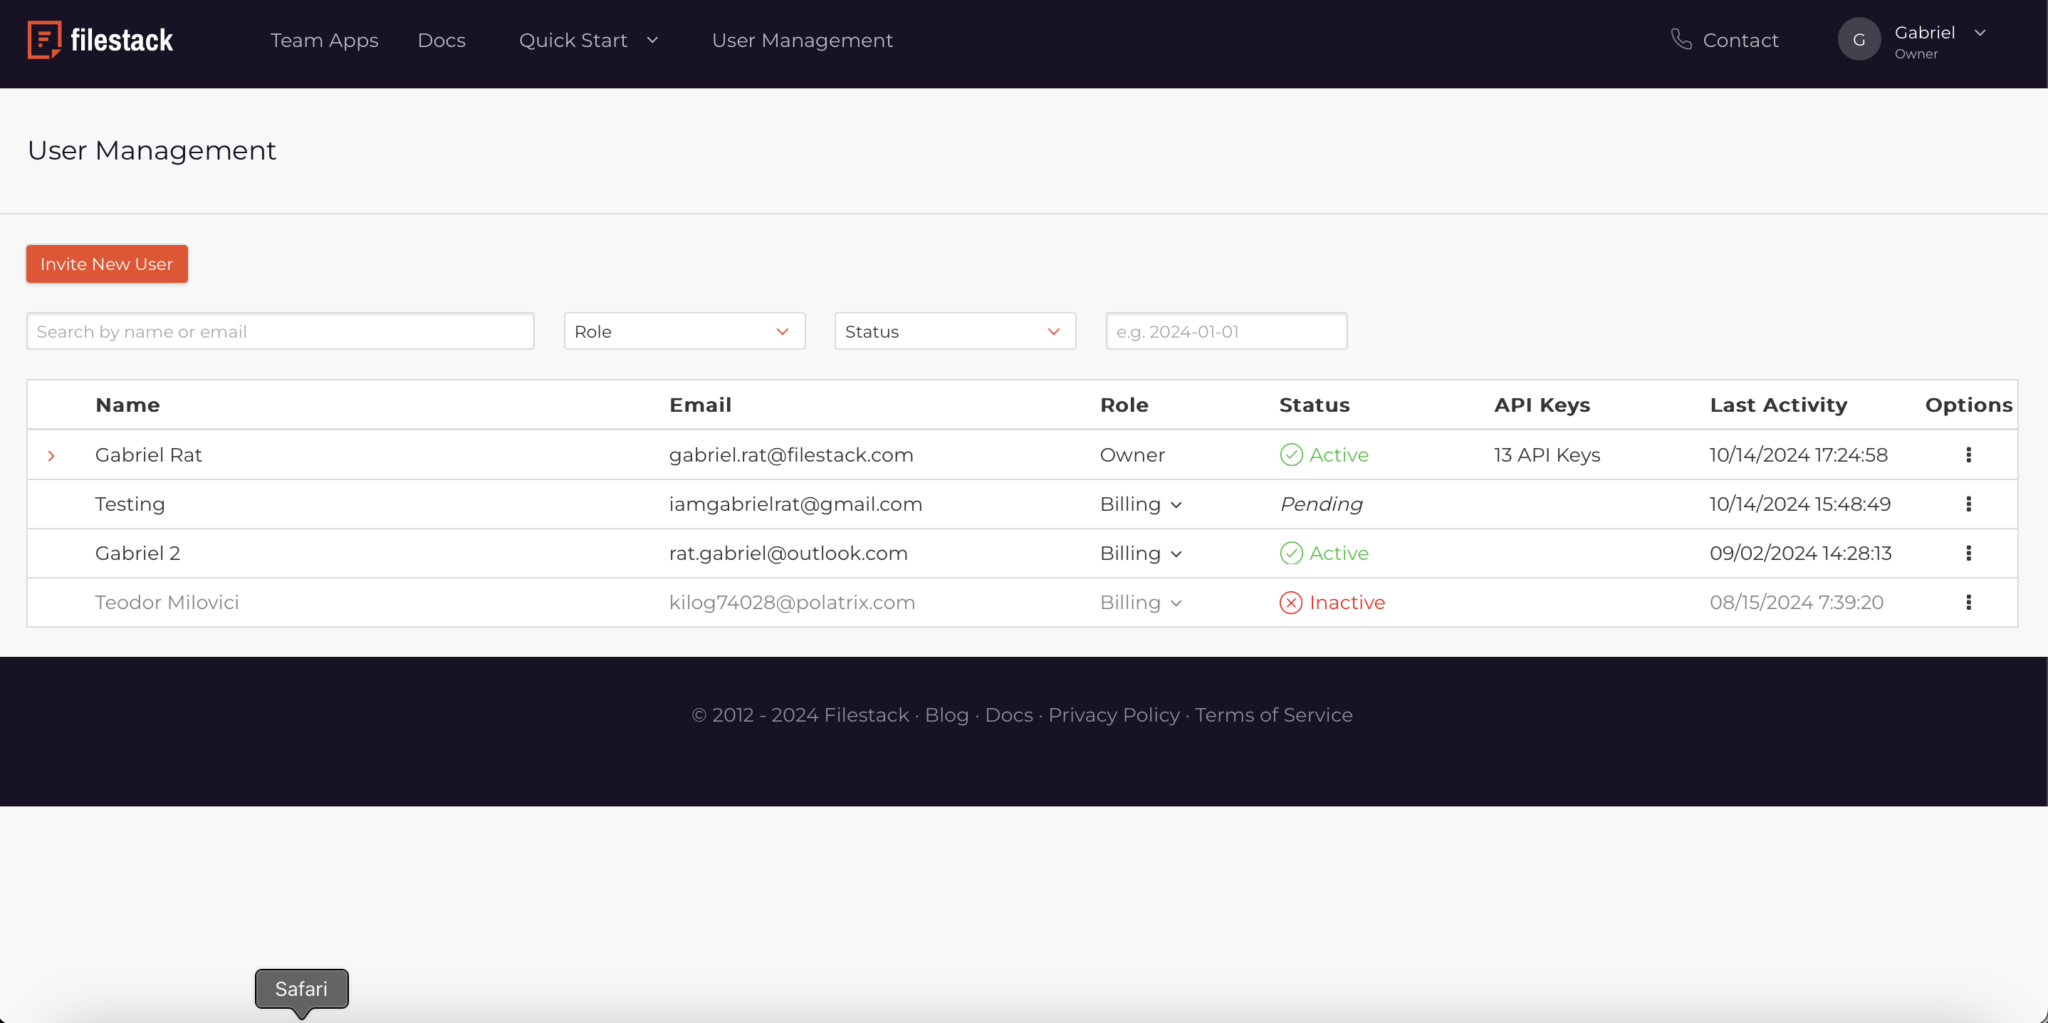Click the Active status icon for Gabriel 2
Image resolution: width=2048 pixels, height=1023 pixels.
[x=1292, y=552]
